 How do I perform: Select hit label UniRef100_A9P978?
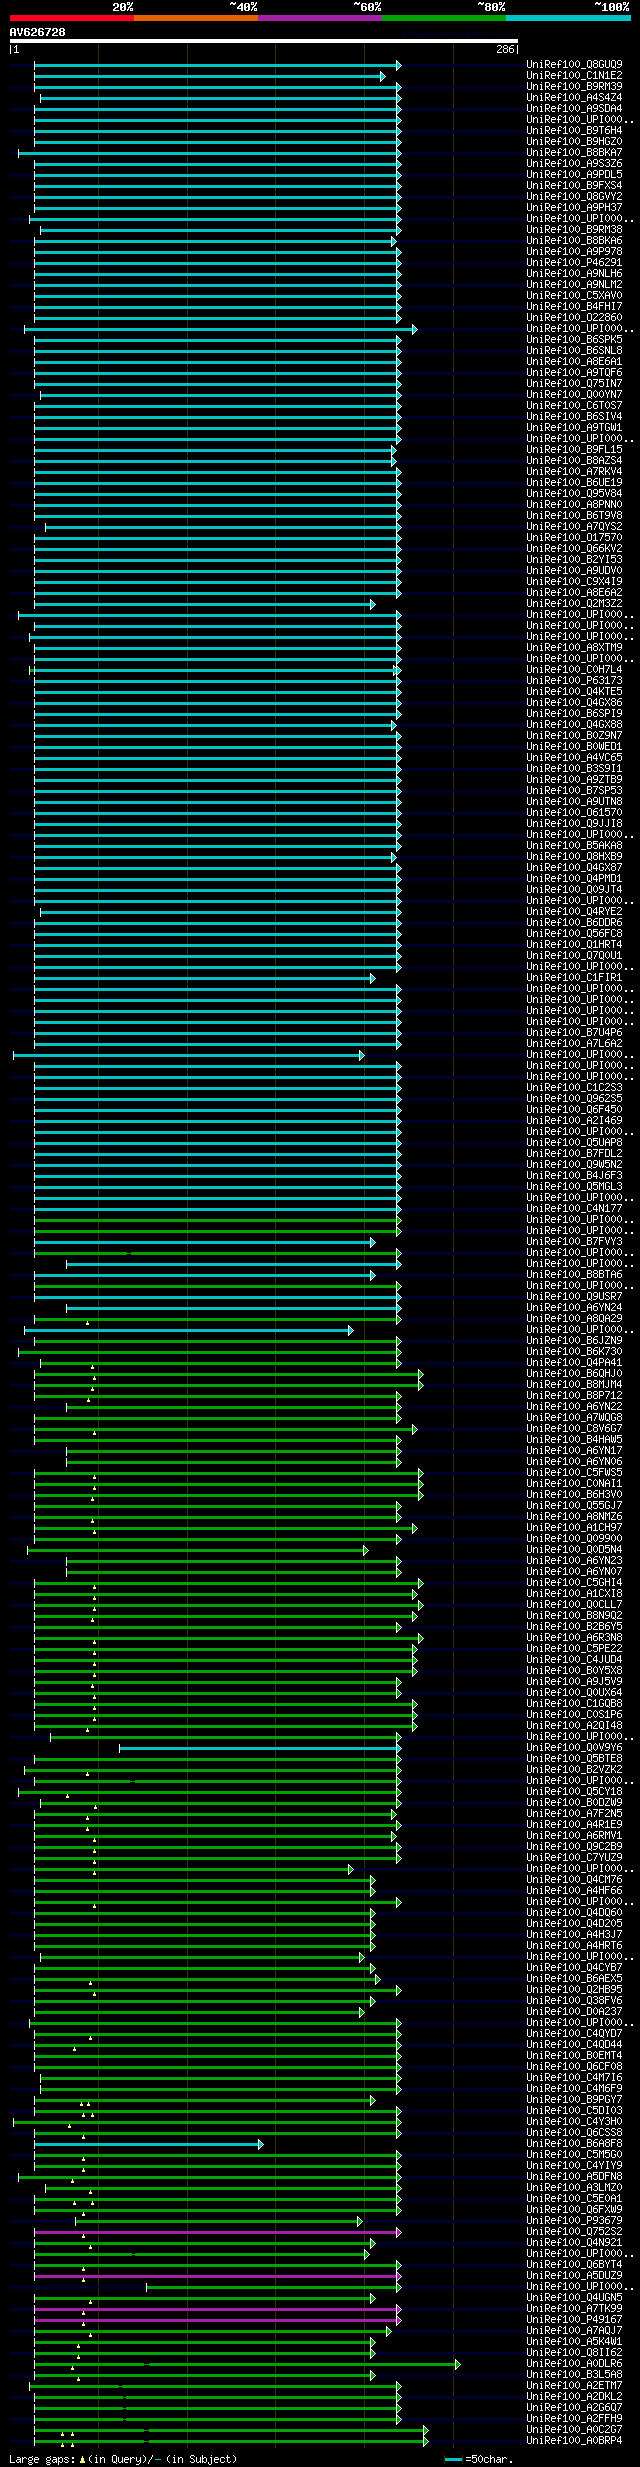coord(574,252)
